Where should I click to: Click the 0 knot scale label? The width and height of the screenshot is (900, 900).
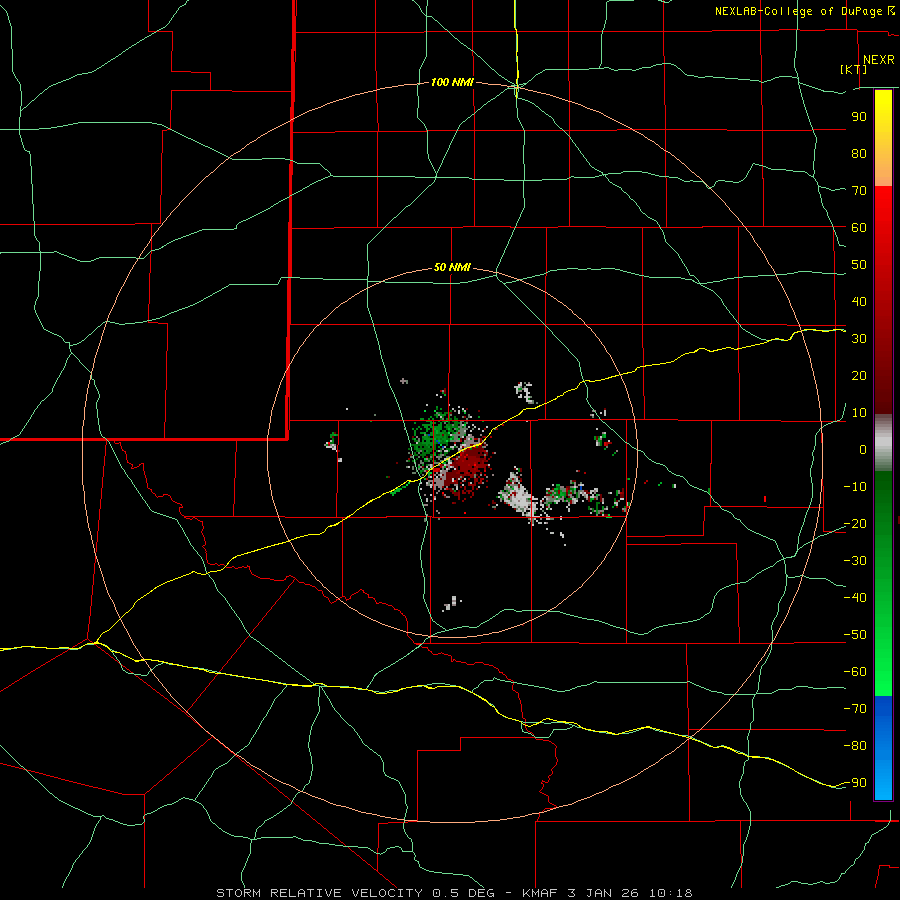[863, 450]
